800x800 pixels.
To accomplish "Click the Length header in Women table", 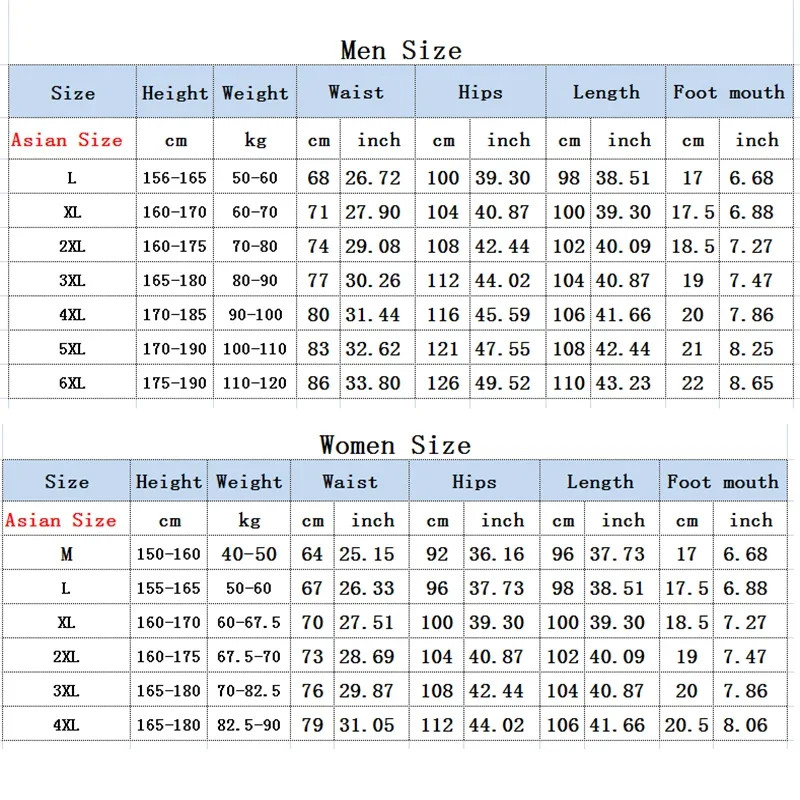I will (x=599, y=481).
